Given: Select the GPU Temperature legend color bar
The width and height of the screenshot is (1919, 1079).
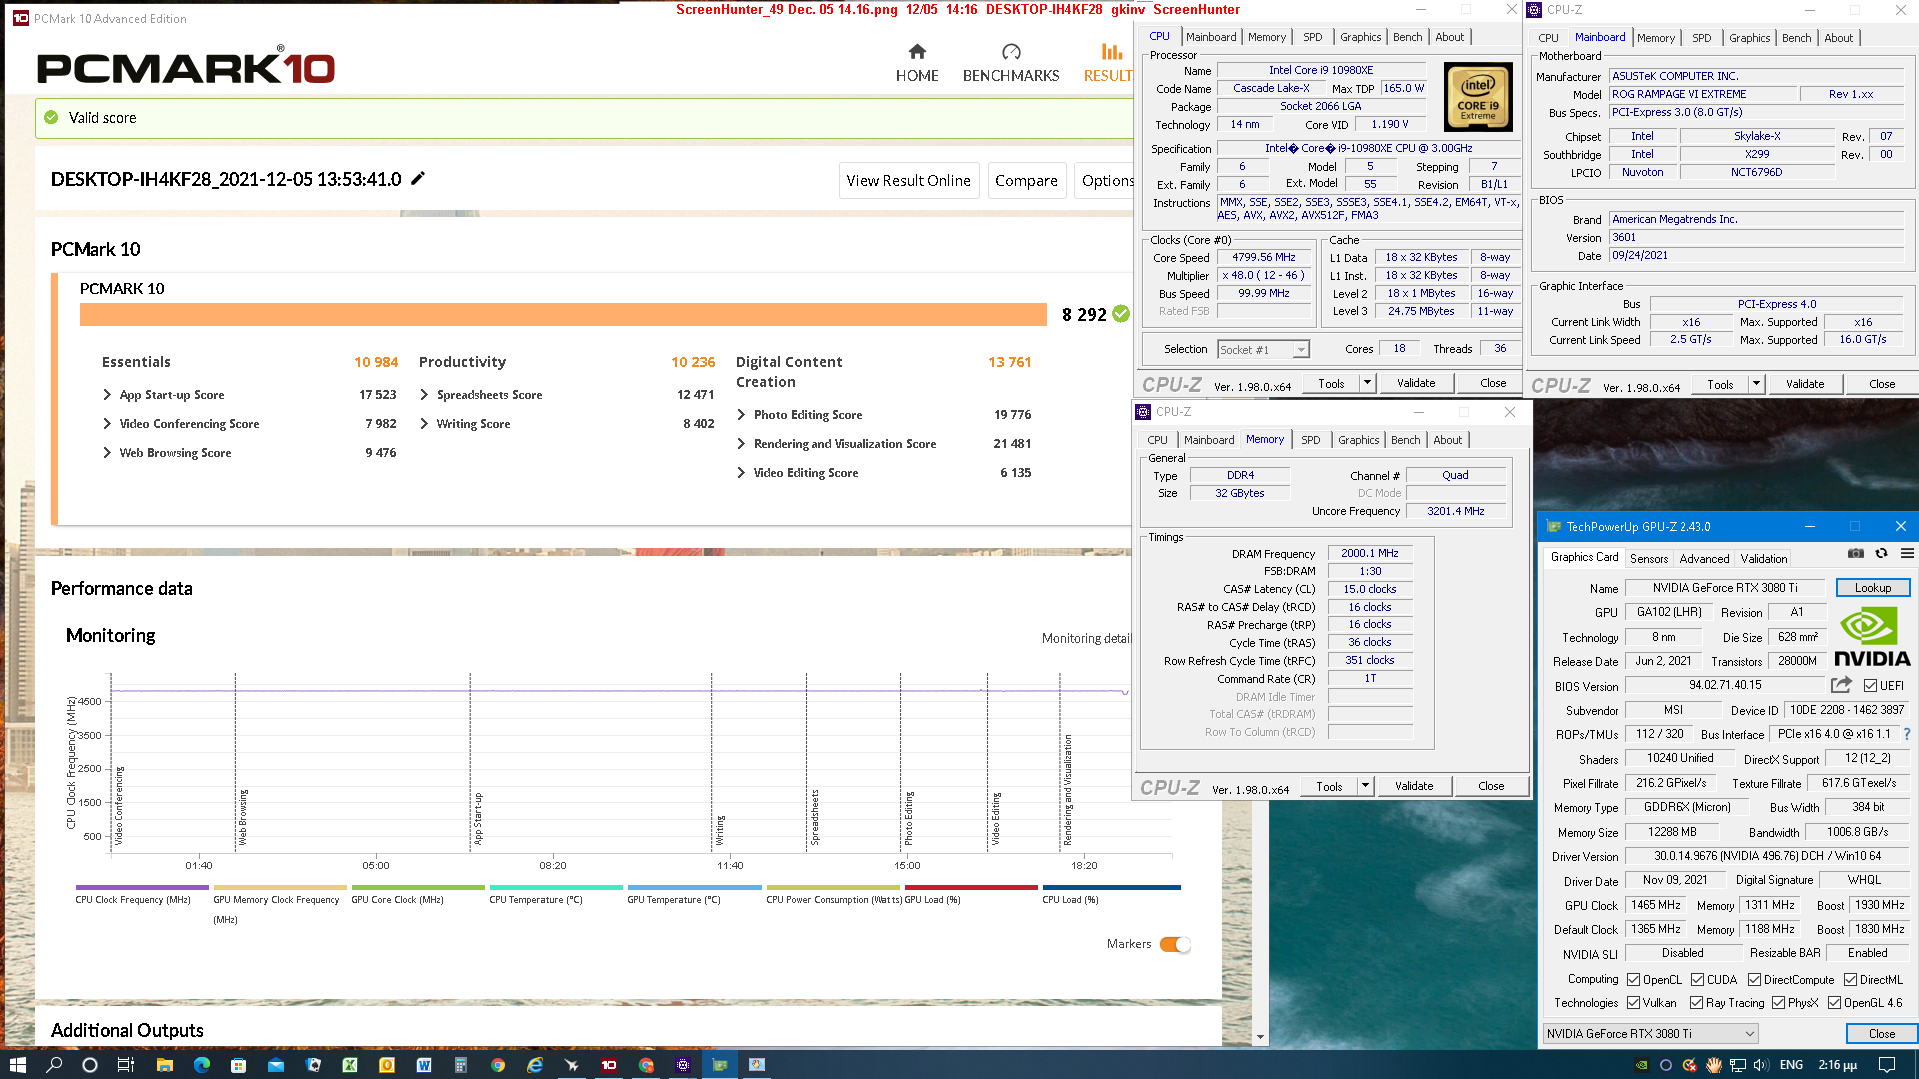Looking at the screenshot, I should [694, 887].
